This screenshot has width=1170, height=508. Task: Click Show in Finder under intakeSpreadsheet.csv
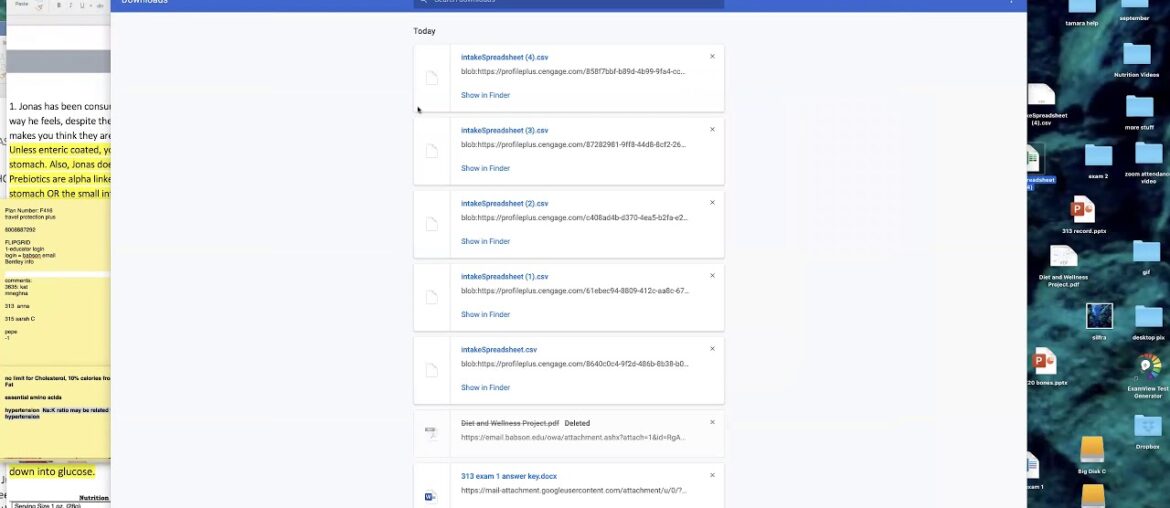tap(485, 388)
